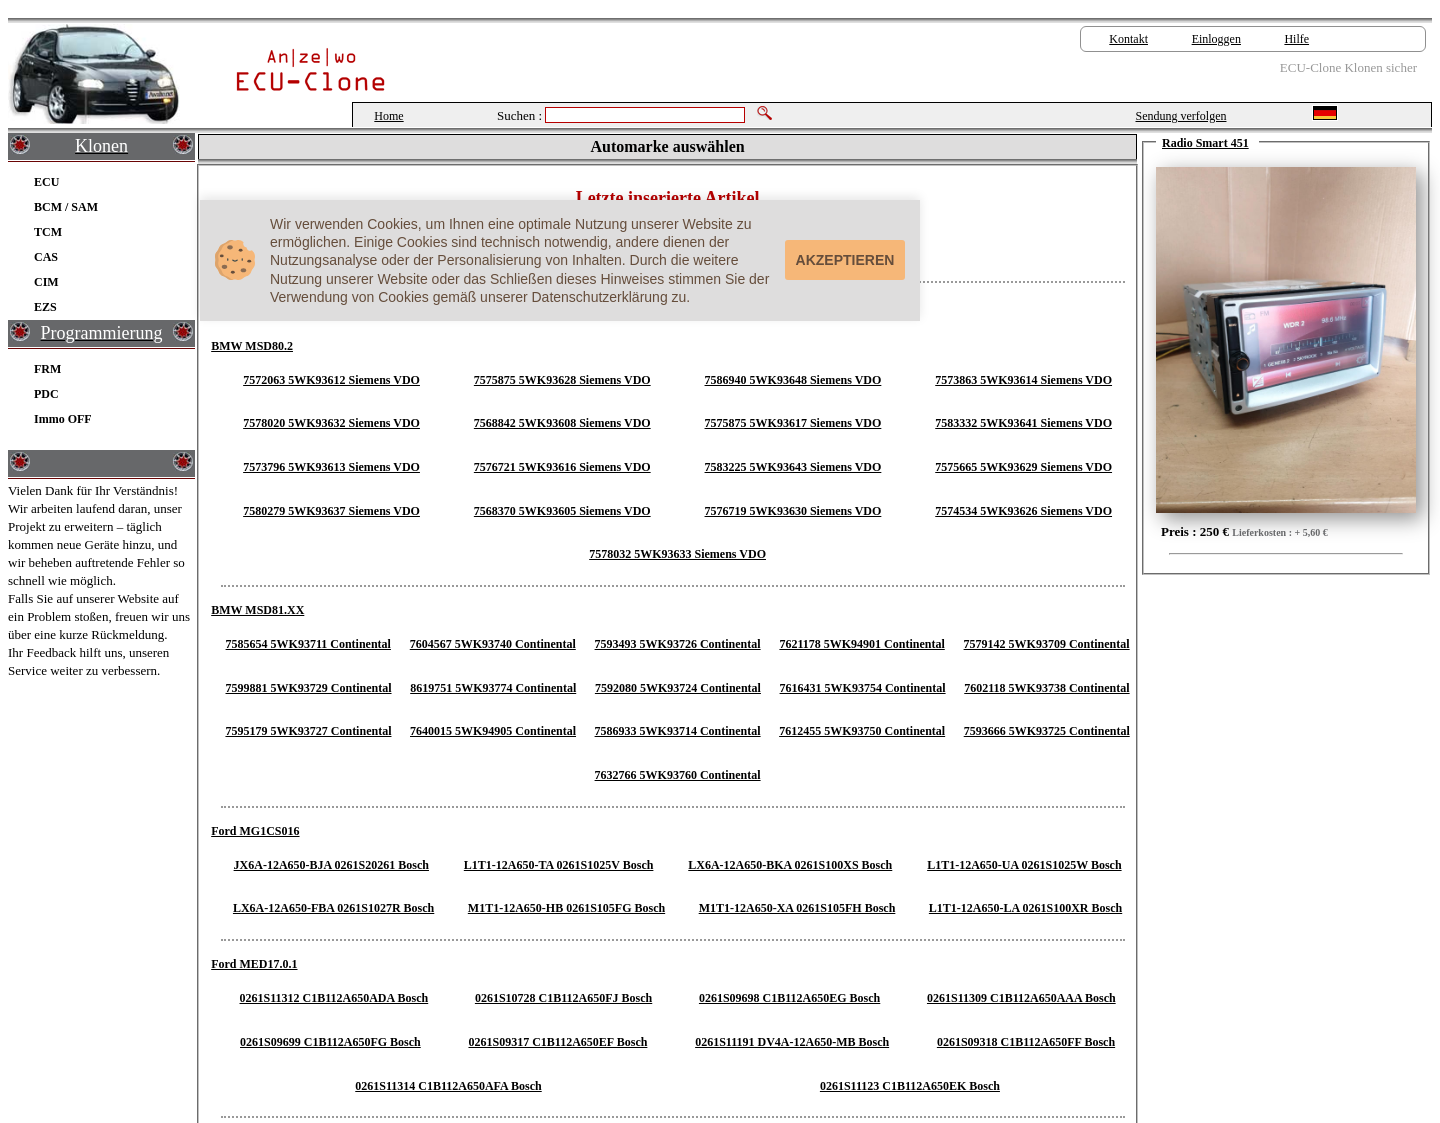Open the BMW MSD80.2 category link
1440x1123 pixels.
(x=252, y=346)
